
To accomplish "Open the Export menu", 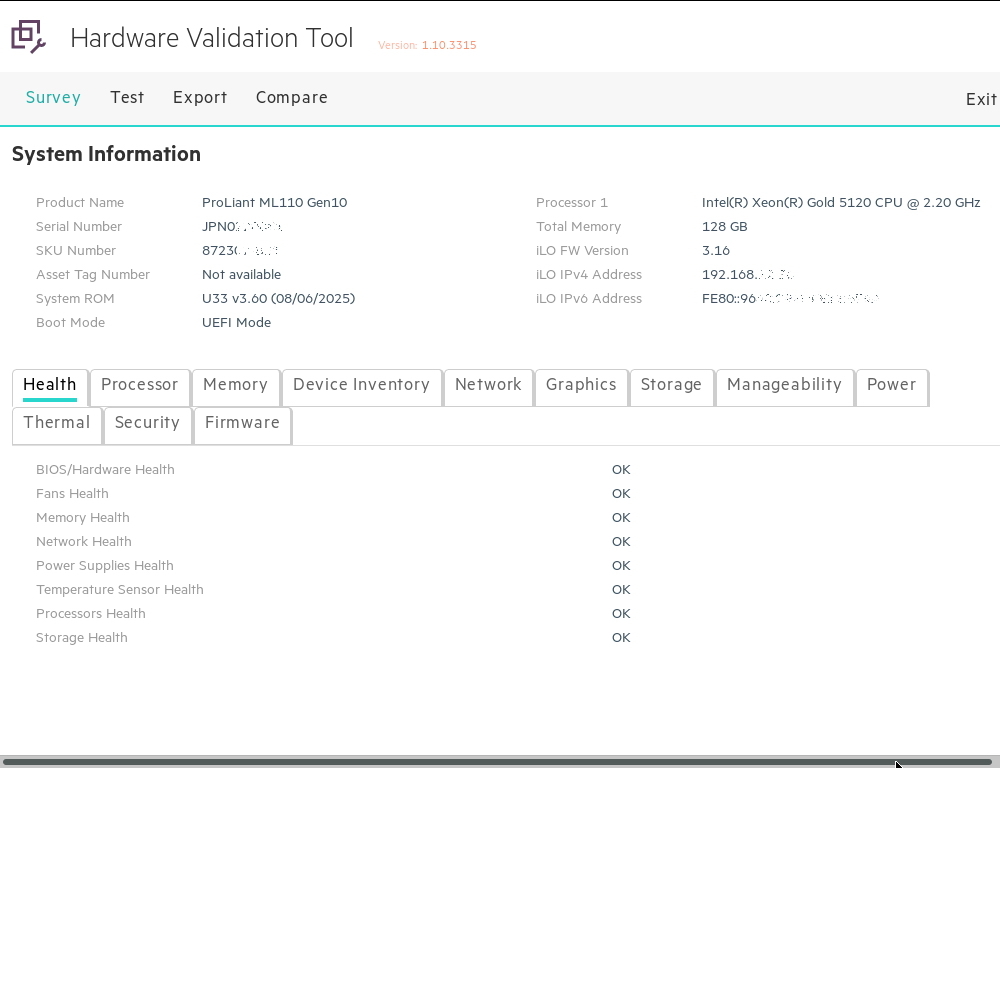I will coord(200,98).
